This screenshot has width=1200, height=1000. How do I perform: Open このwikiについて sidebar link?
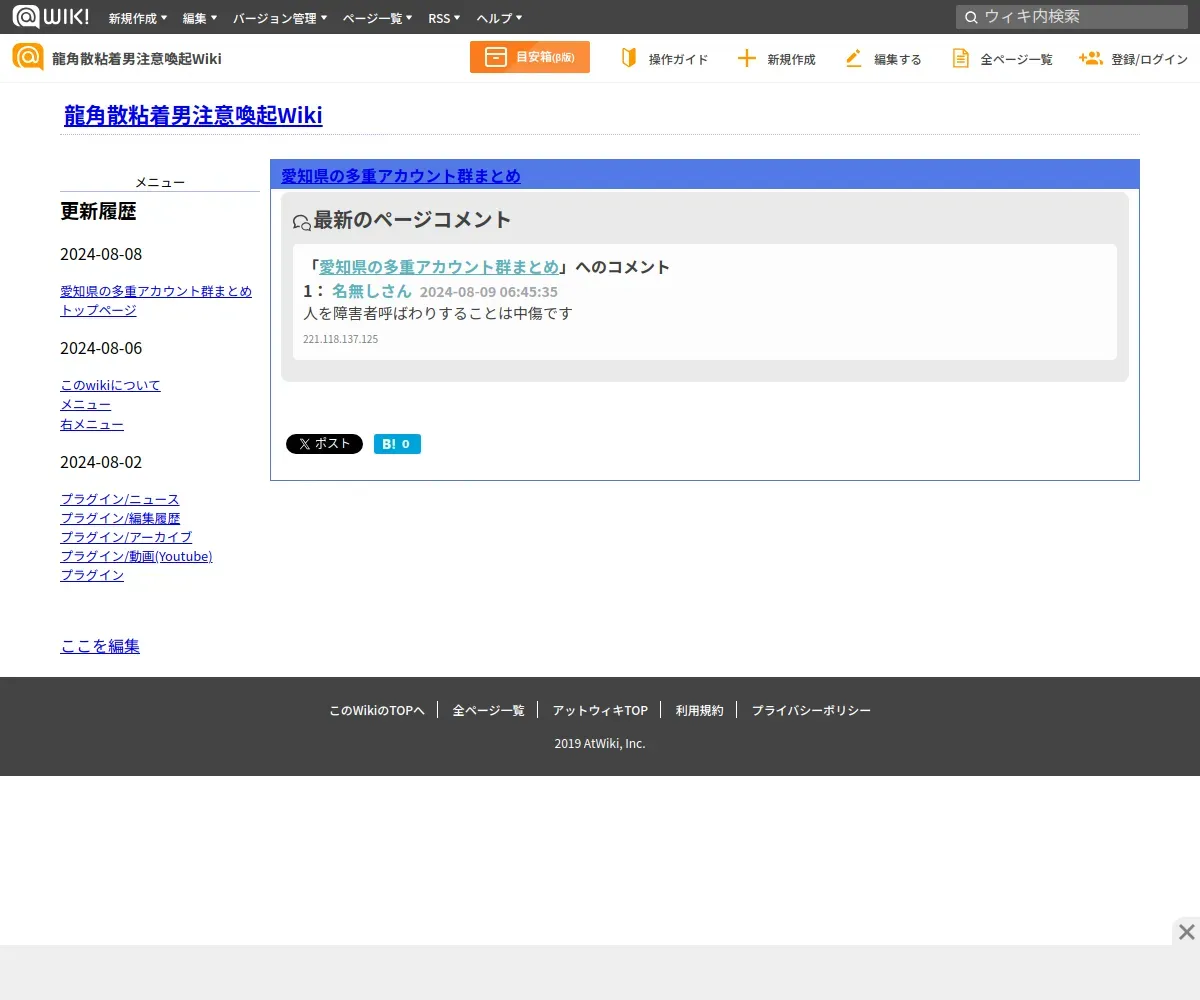tap(110, 385)
